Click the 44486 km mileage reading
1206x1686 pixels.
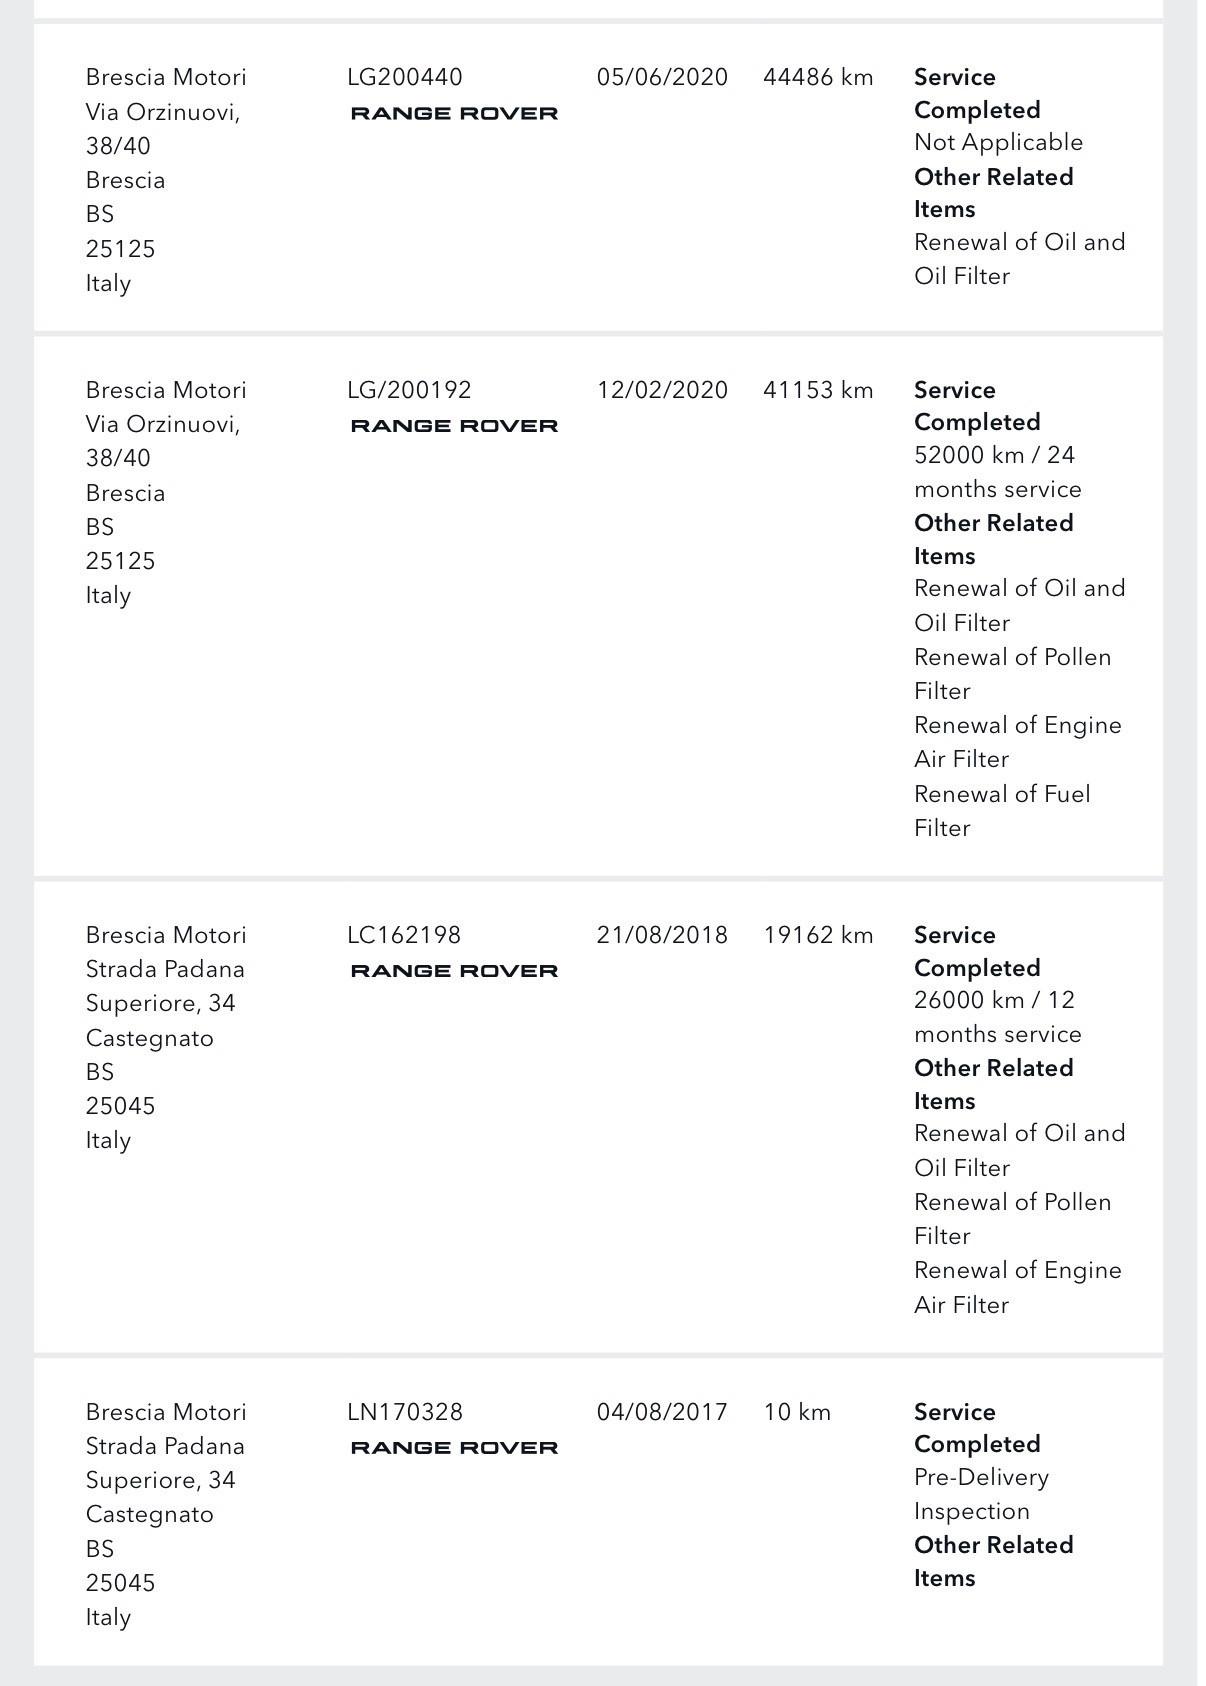[818, 77]
